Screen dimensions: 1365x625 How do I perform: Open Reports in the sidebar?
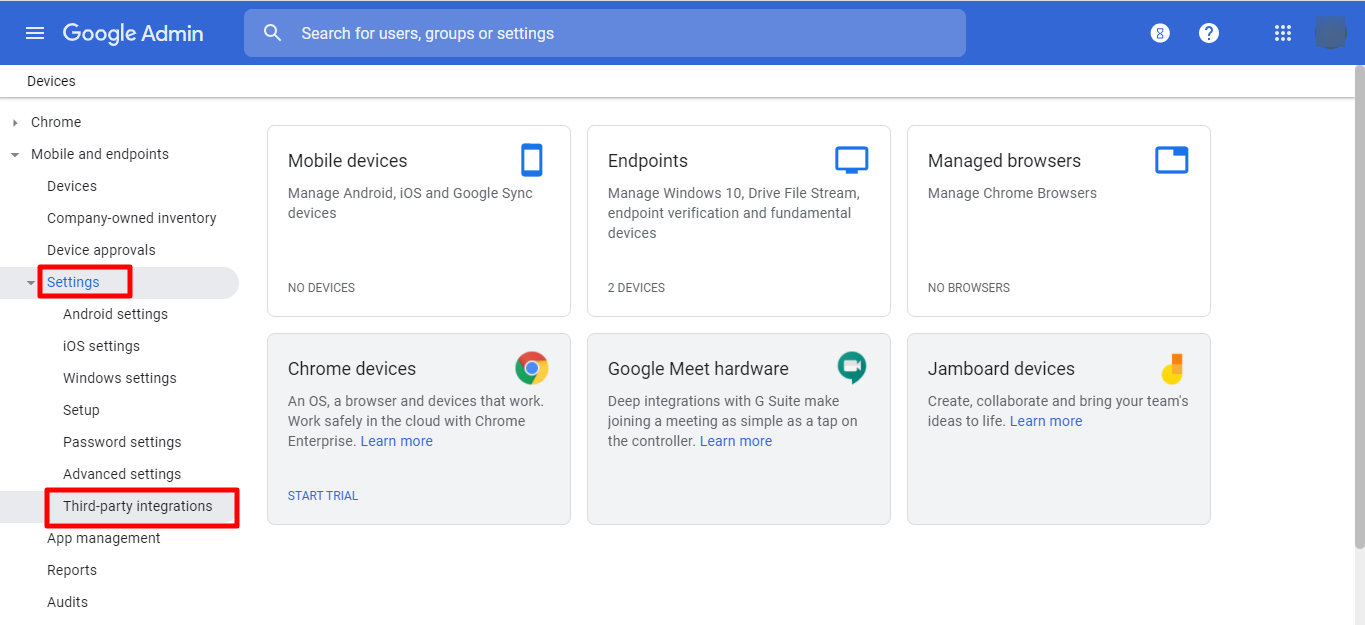click(72, 570)
